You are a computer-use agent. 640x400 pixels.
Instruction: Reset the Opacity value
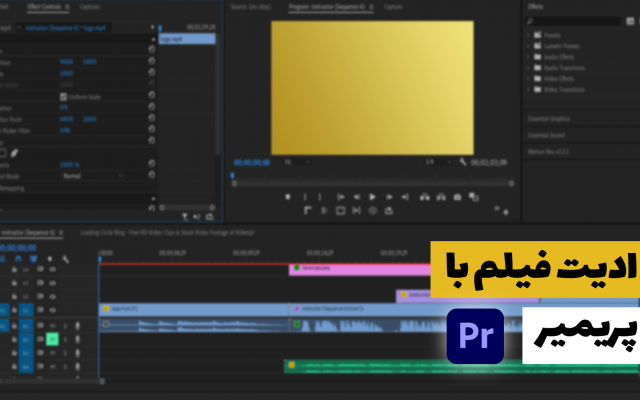[152, 163]
